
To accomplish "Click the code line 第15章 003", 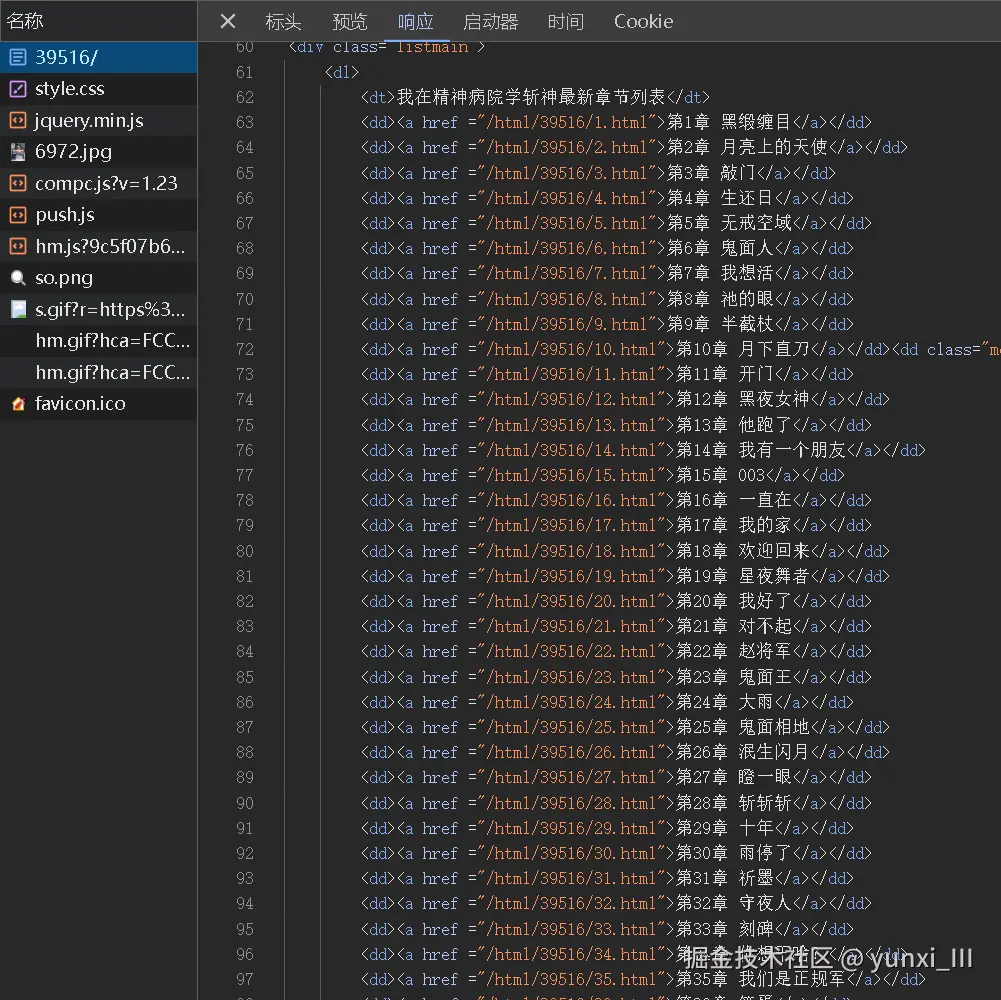I will (x=603, y=475).
